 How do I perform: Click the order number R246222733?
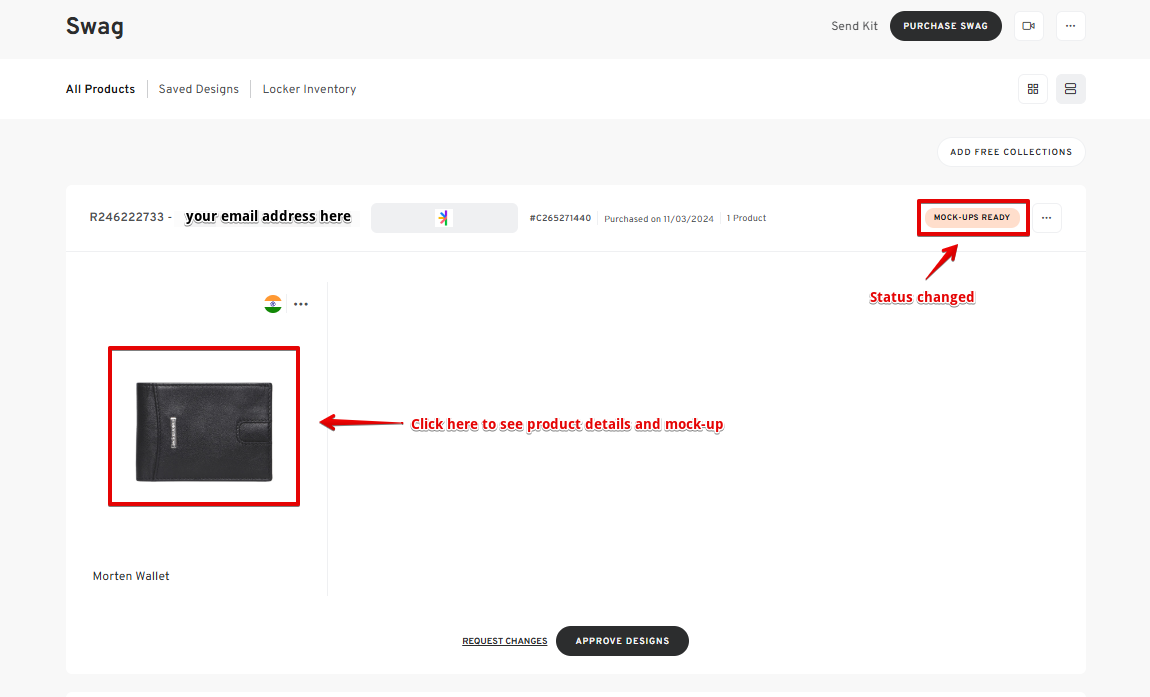pyautogui.click(x=126, y=217)
